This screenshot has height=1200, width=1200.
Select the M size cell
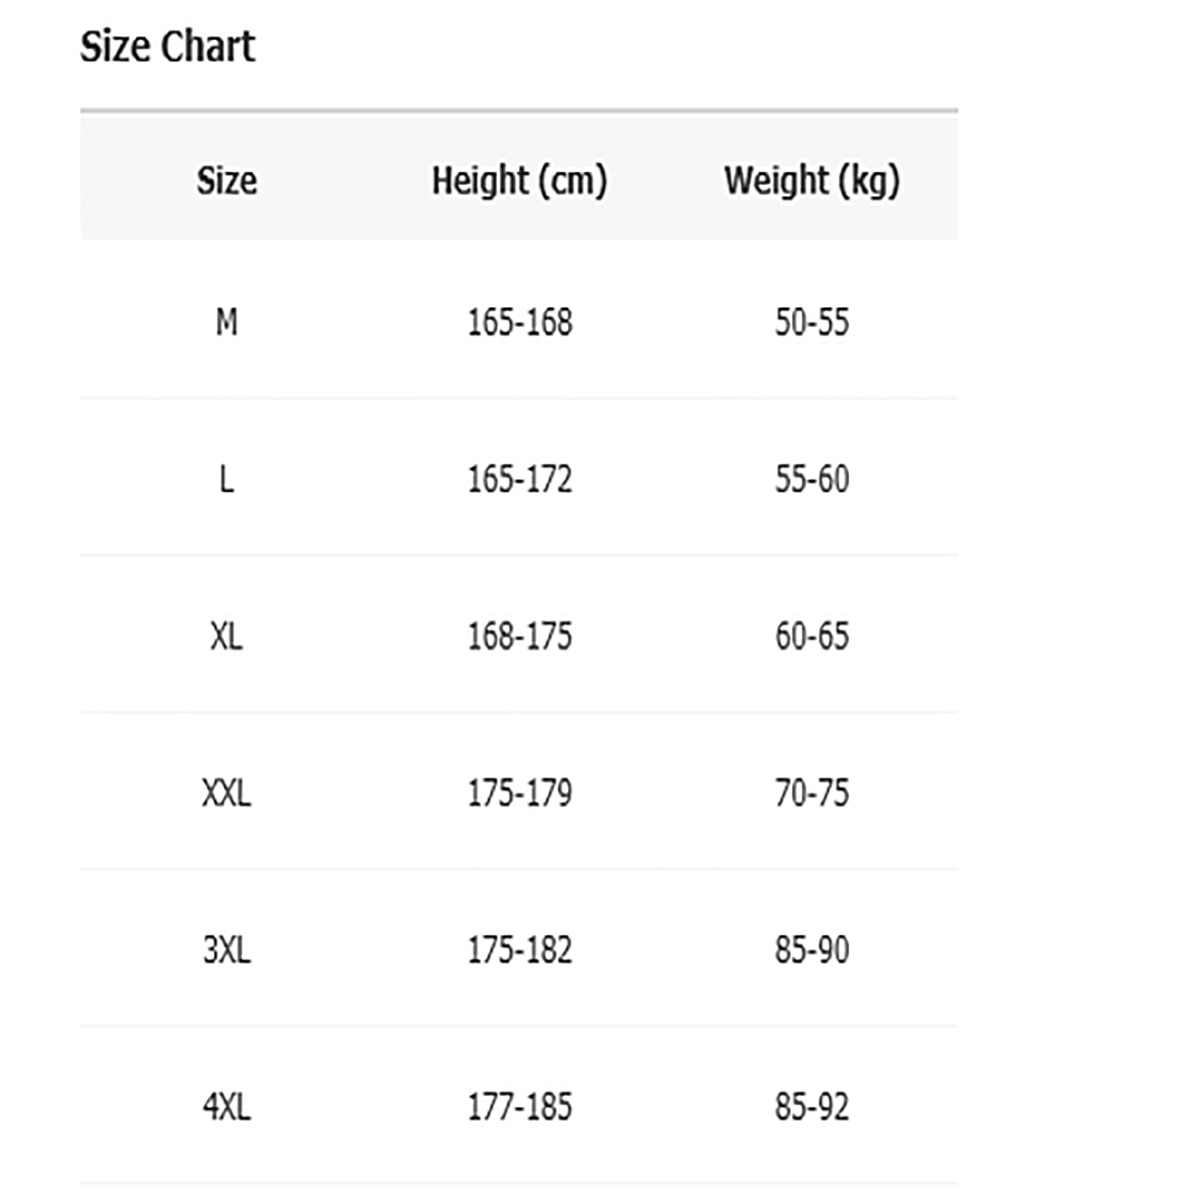tap(227, 322)
